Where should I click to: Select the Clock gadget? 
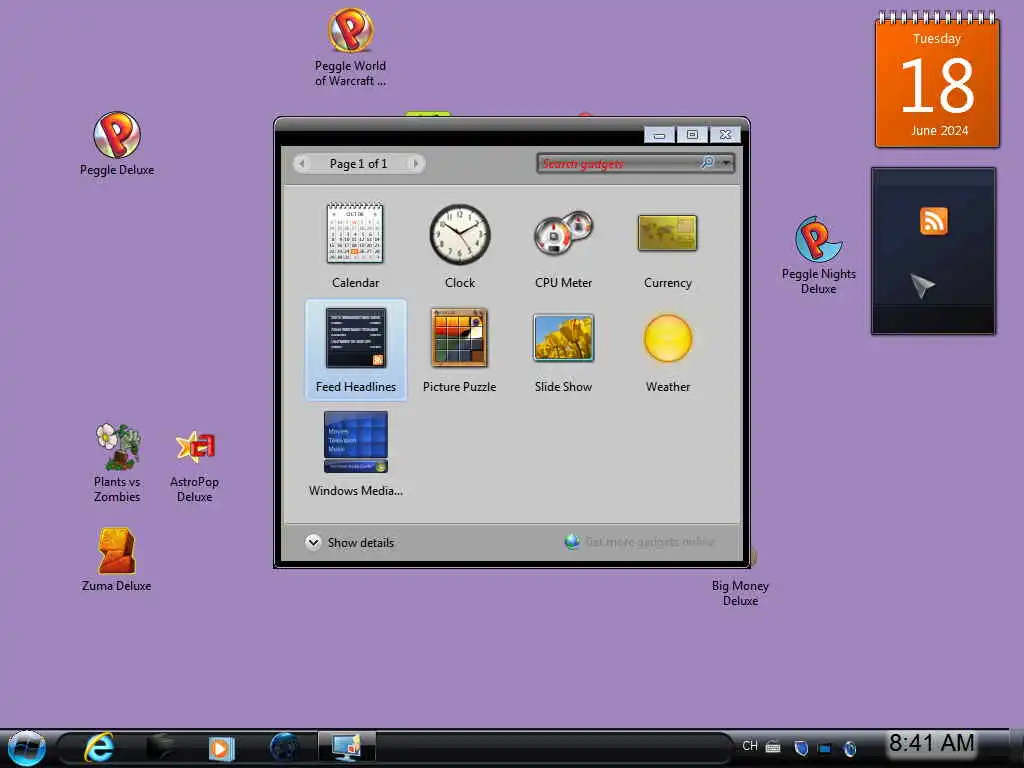click(460, 246)
